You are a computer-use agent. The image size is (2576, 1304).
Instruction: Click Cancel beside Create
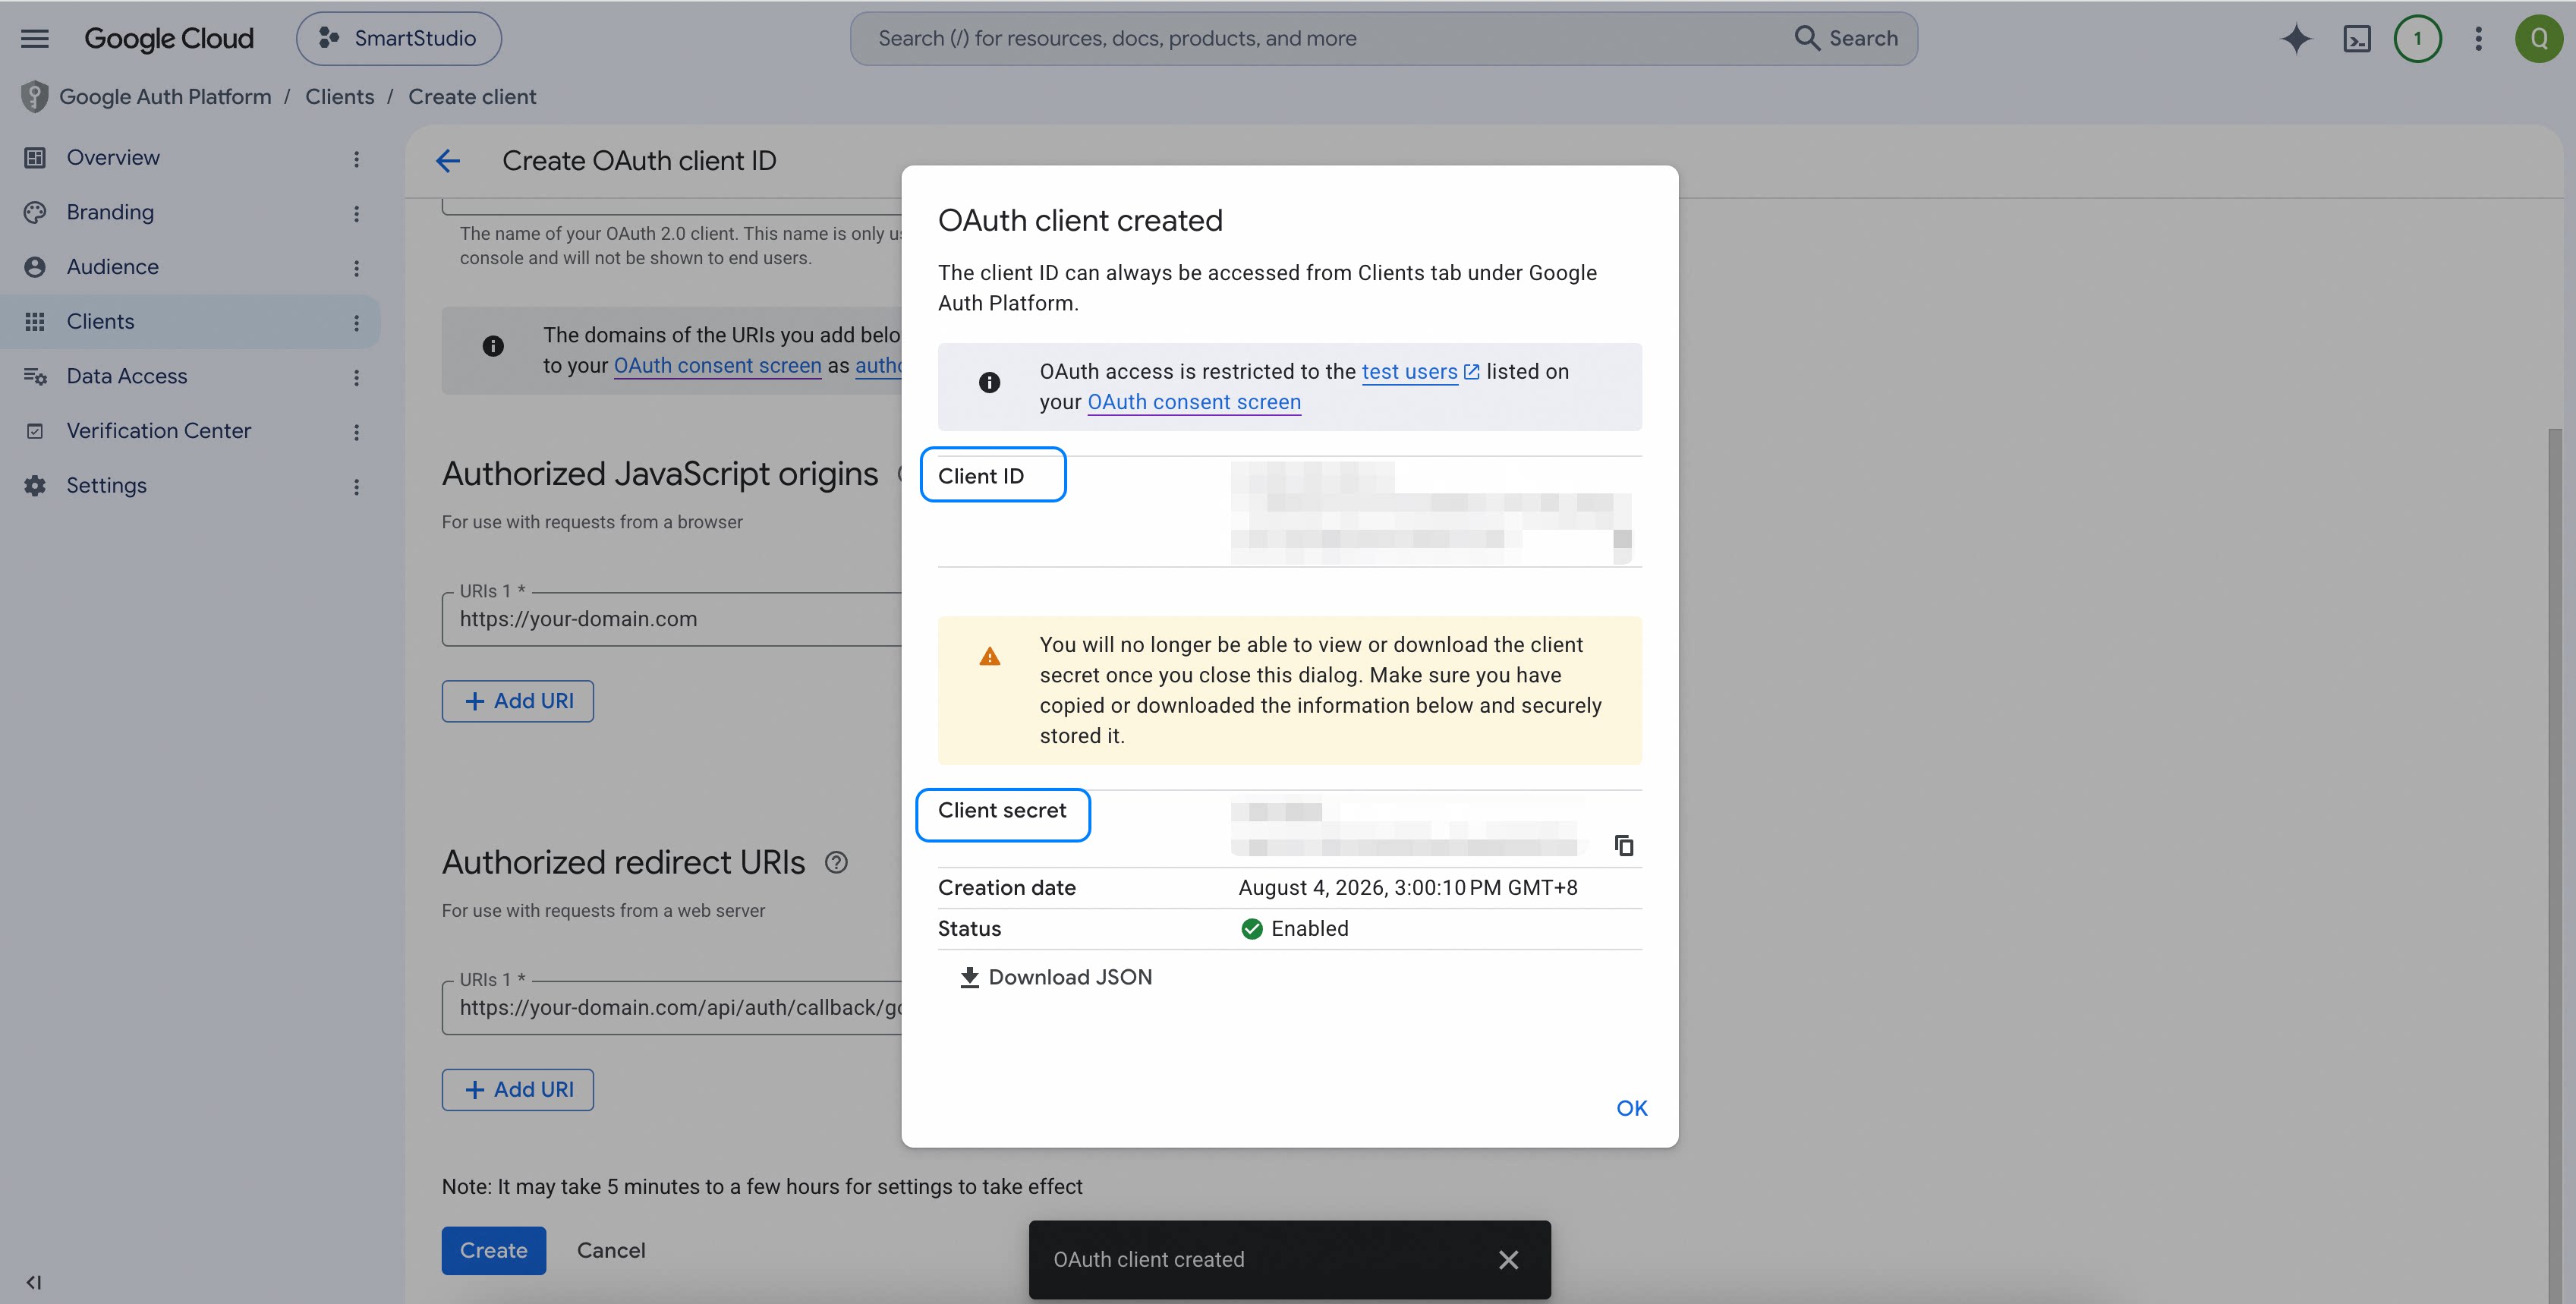point(611,1250)
